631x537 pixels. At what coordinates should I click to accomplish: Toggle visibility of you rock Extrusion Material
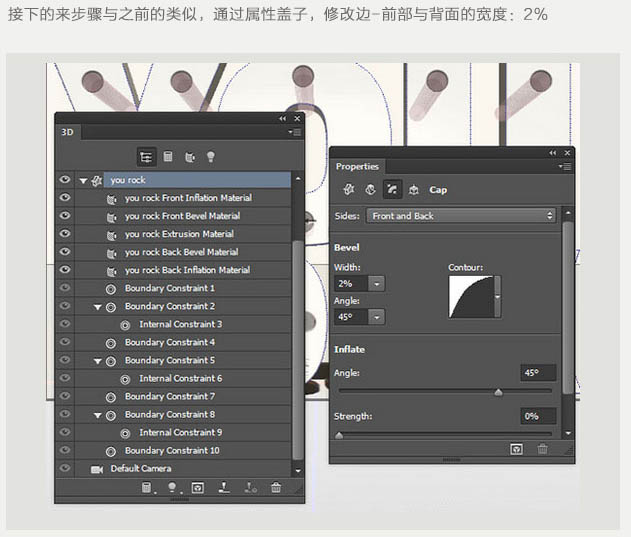[65, 234]
